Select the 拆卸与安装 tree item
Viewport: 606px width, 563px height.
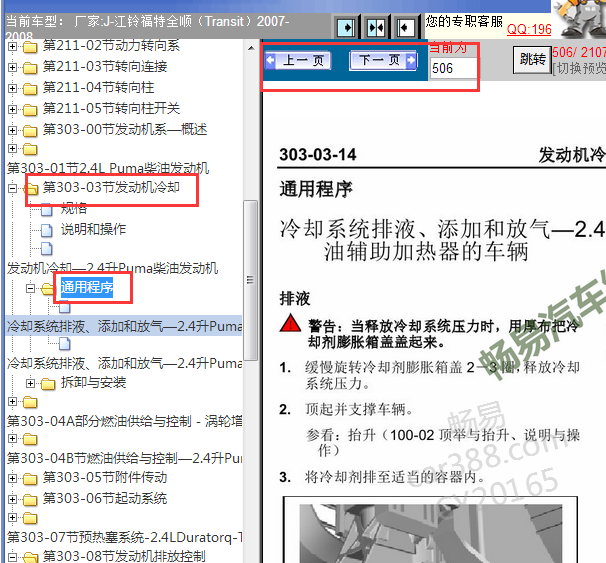[x=93, y=383]
